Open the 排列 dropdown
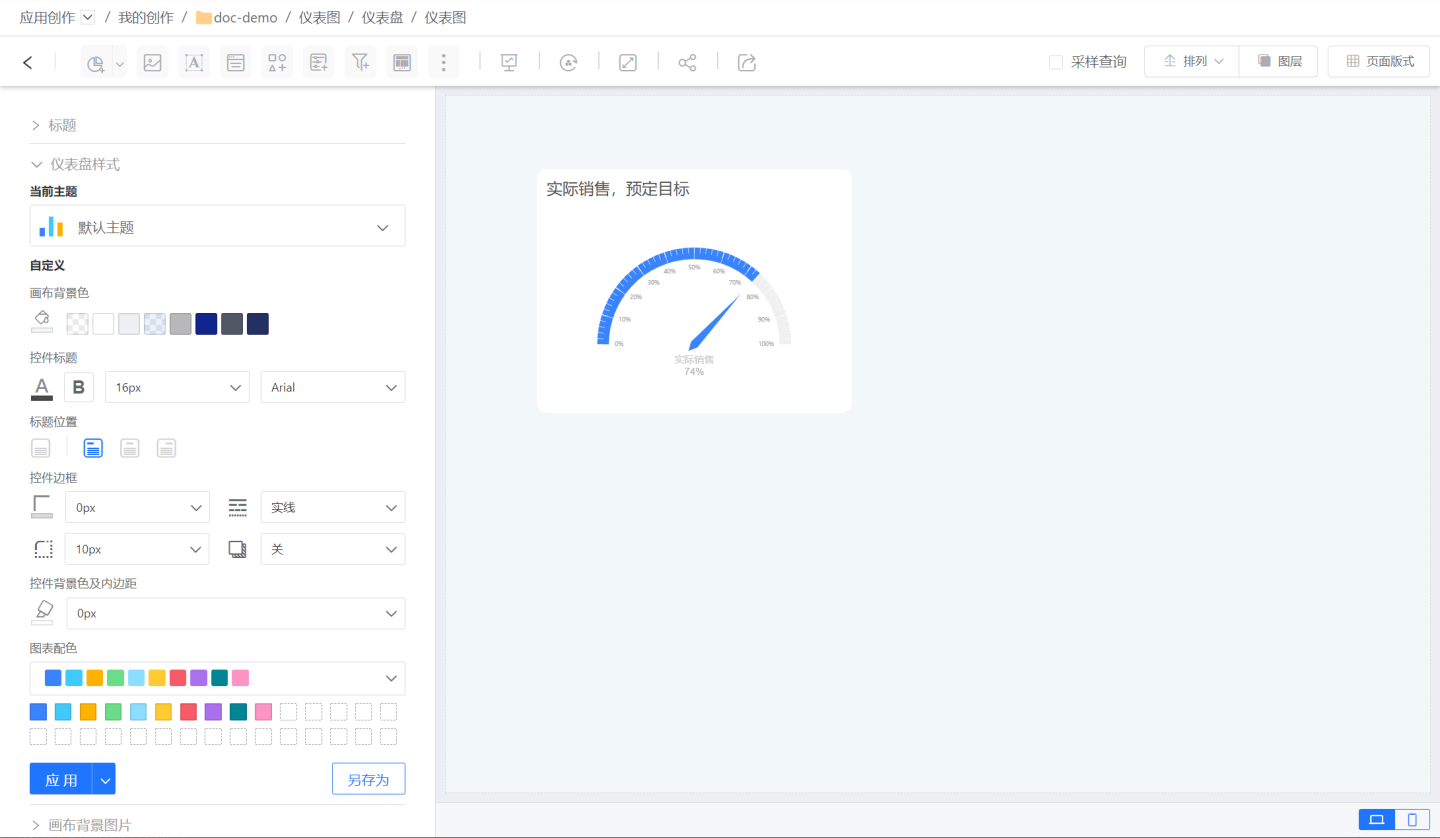The width and height of the screenshot is (1440, 838). (x=1192, y=62)
